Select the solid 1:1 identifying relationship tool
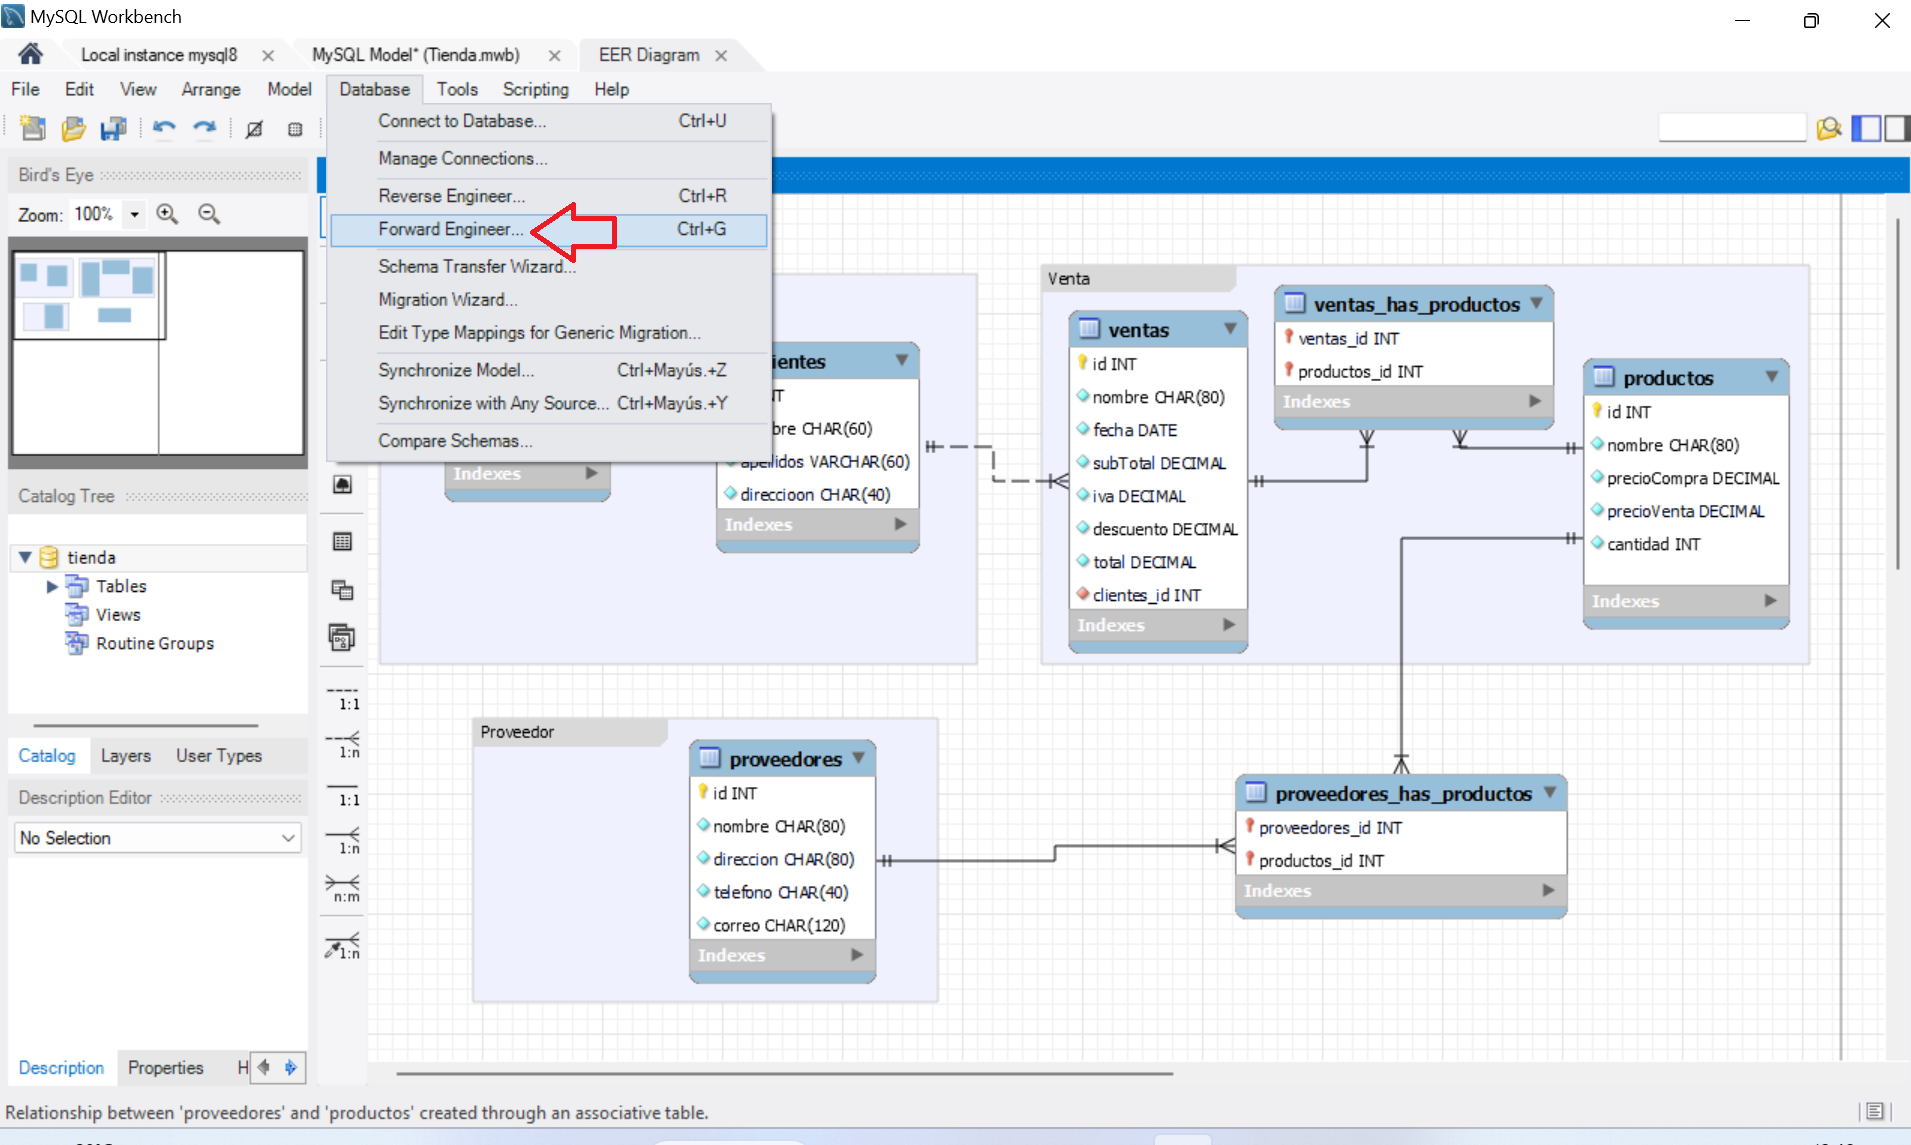Viewport: 1911px width, 1145px height. (342, 794)
